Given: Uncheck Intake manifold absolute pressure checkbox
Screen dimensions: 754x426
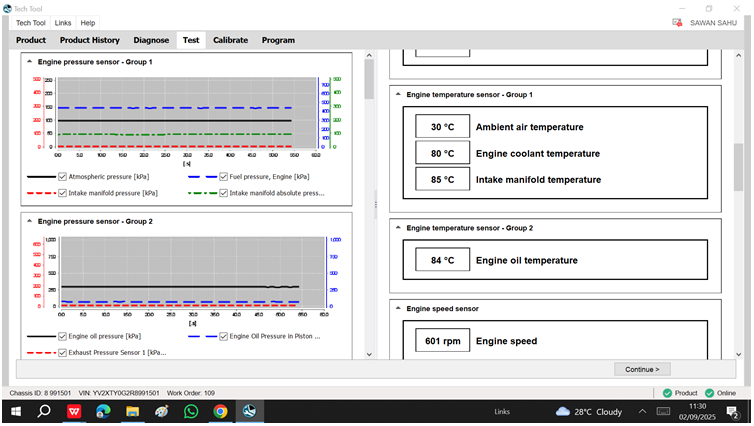Looking at the screenshot, I should [x=224, y=193].
